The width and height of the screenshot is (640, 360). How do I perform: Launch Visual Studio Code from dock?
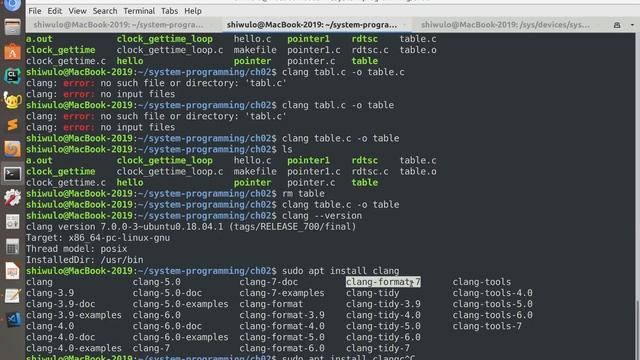pos(12,319)
